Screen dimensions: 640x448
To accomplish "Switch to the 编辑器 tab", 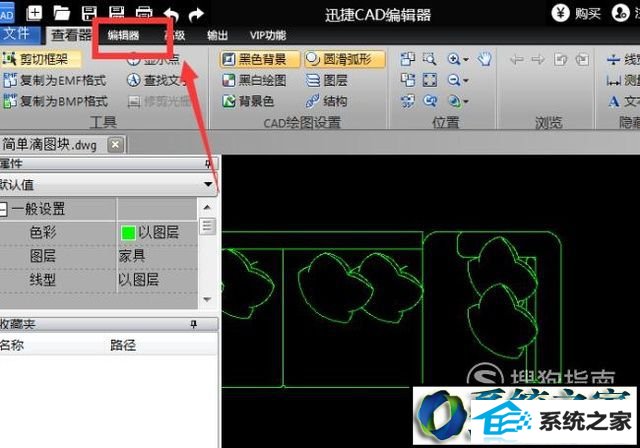I will (123, 35).
